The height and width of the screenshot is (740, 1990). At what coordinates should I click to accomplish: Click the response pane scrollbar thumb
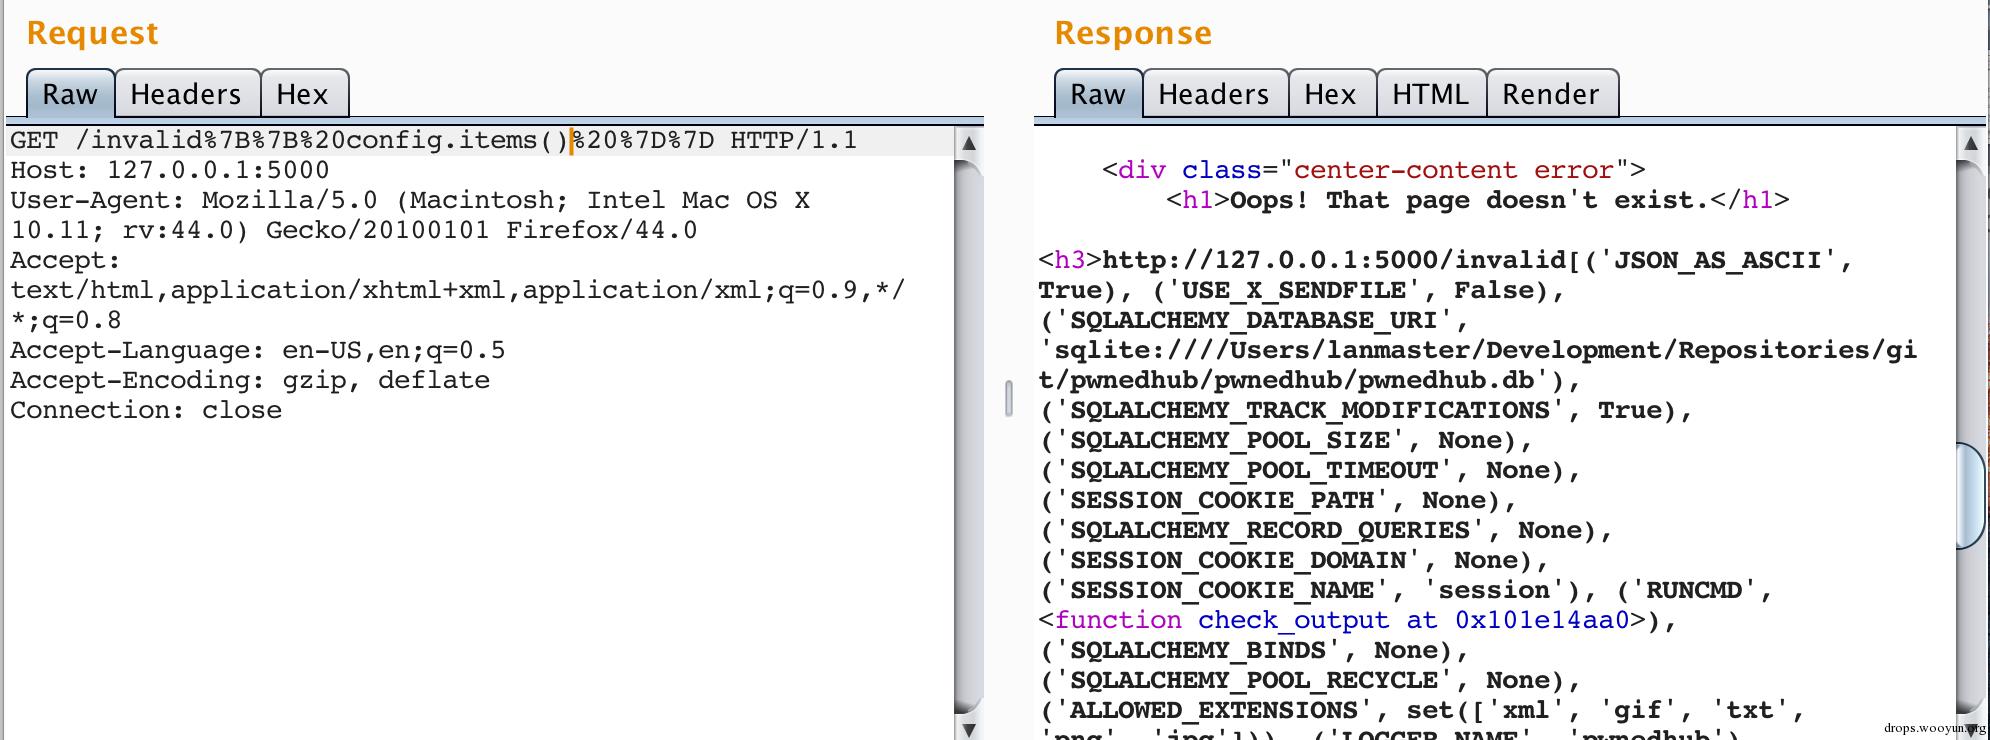(1971, 495)
